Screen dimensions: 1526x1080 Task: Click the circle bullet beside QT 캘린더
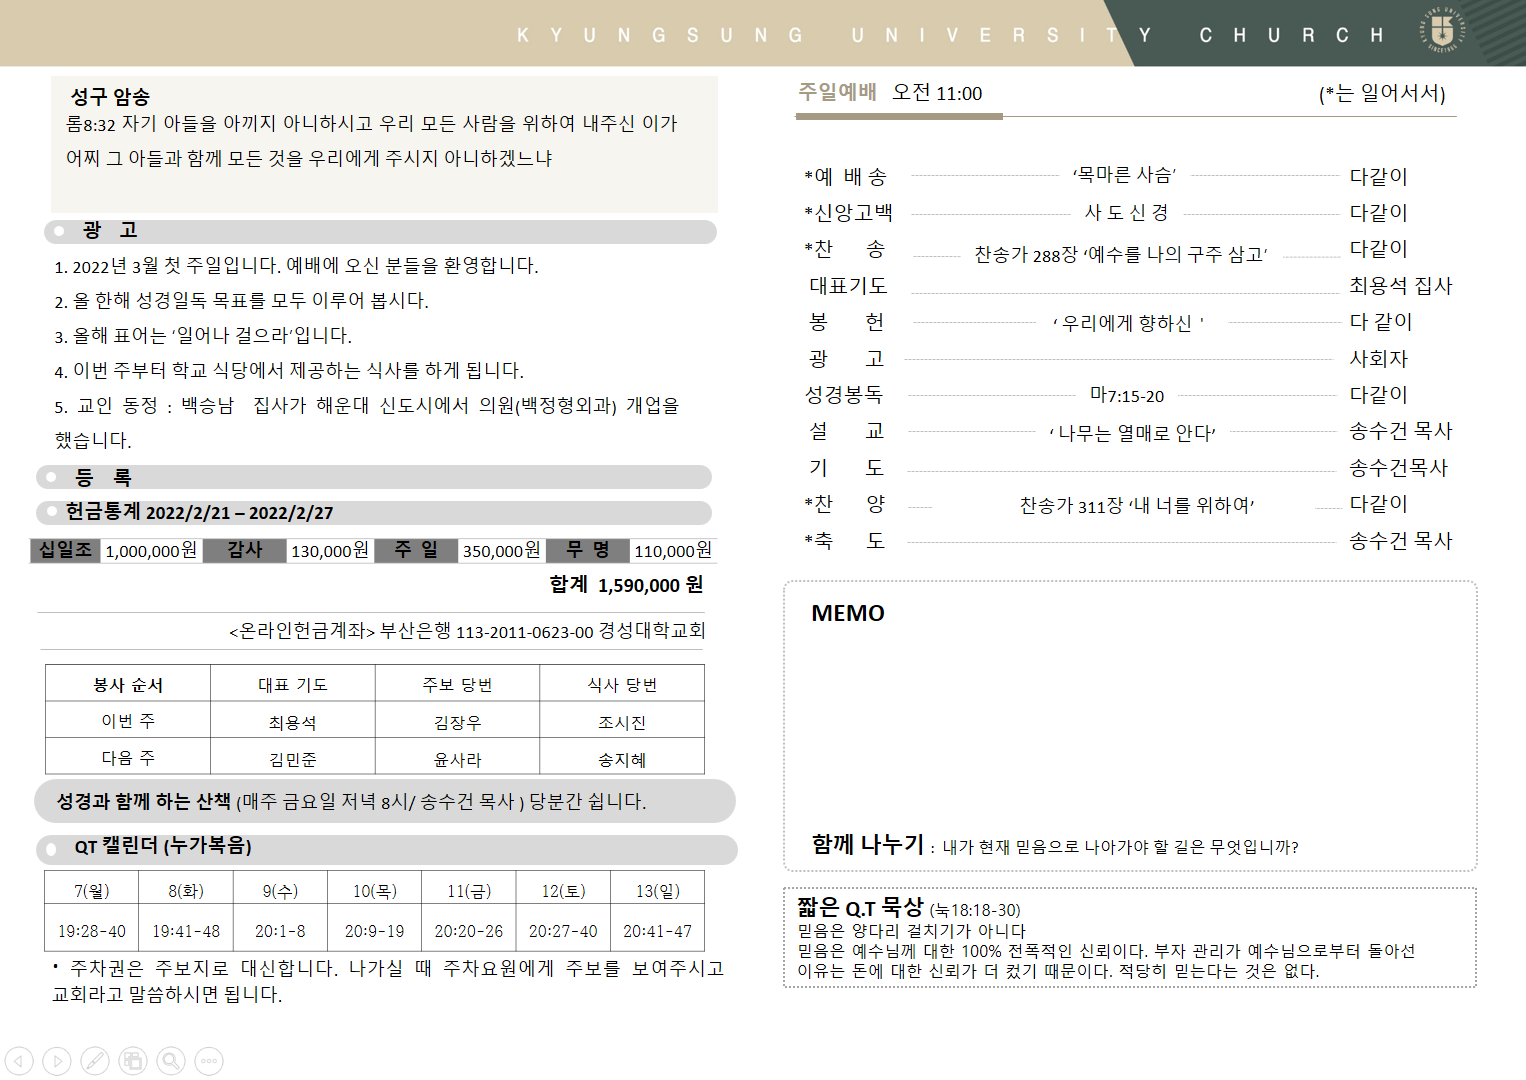51,850
